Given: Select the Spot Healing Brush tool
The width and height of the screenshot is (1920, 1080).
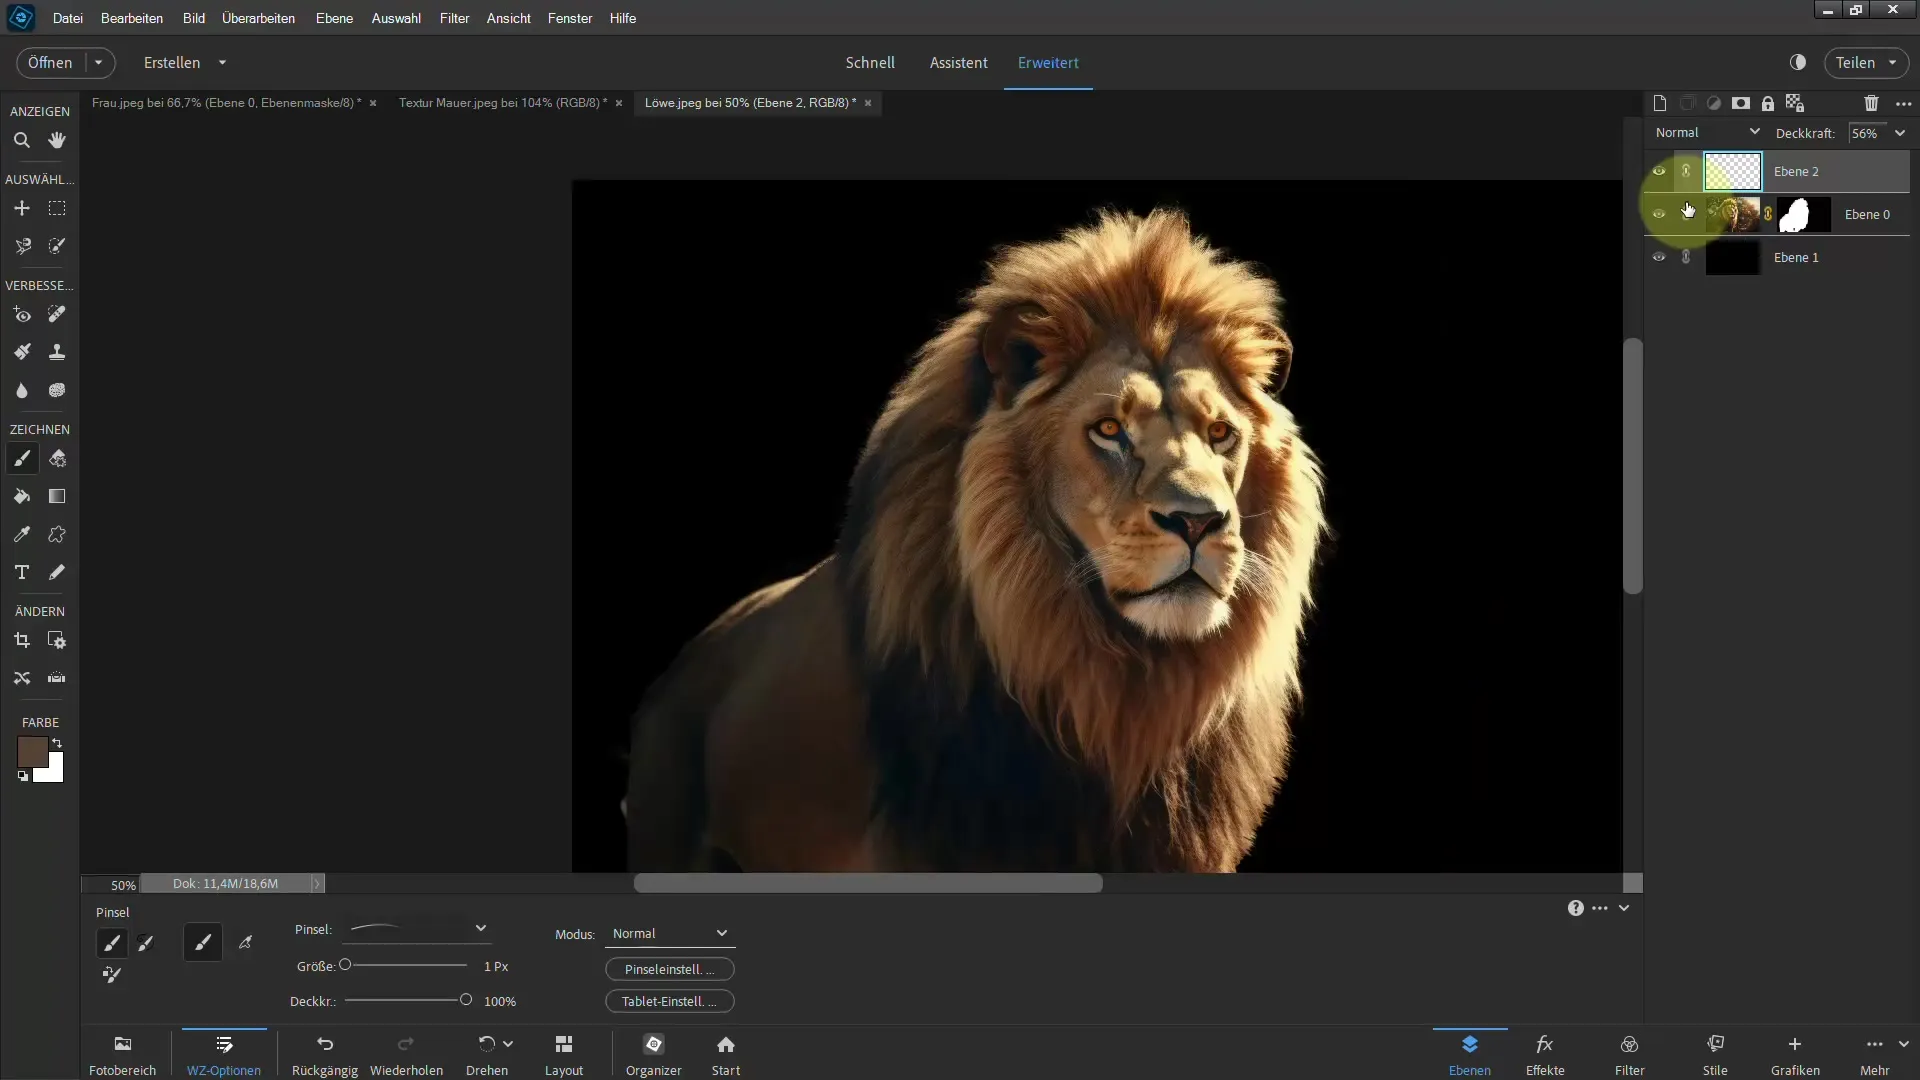Looking at the screenshot, I should click(x=57, y=315).
